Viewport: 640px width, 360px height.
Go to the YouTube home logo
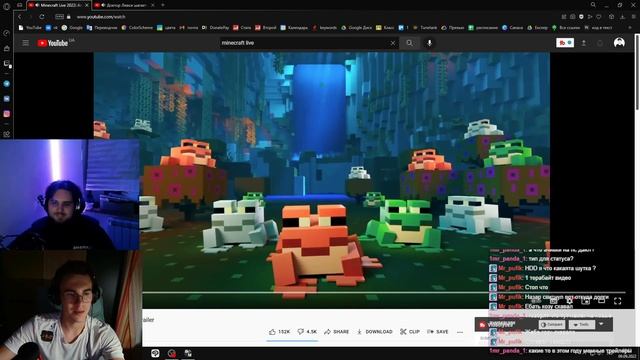53,43
